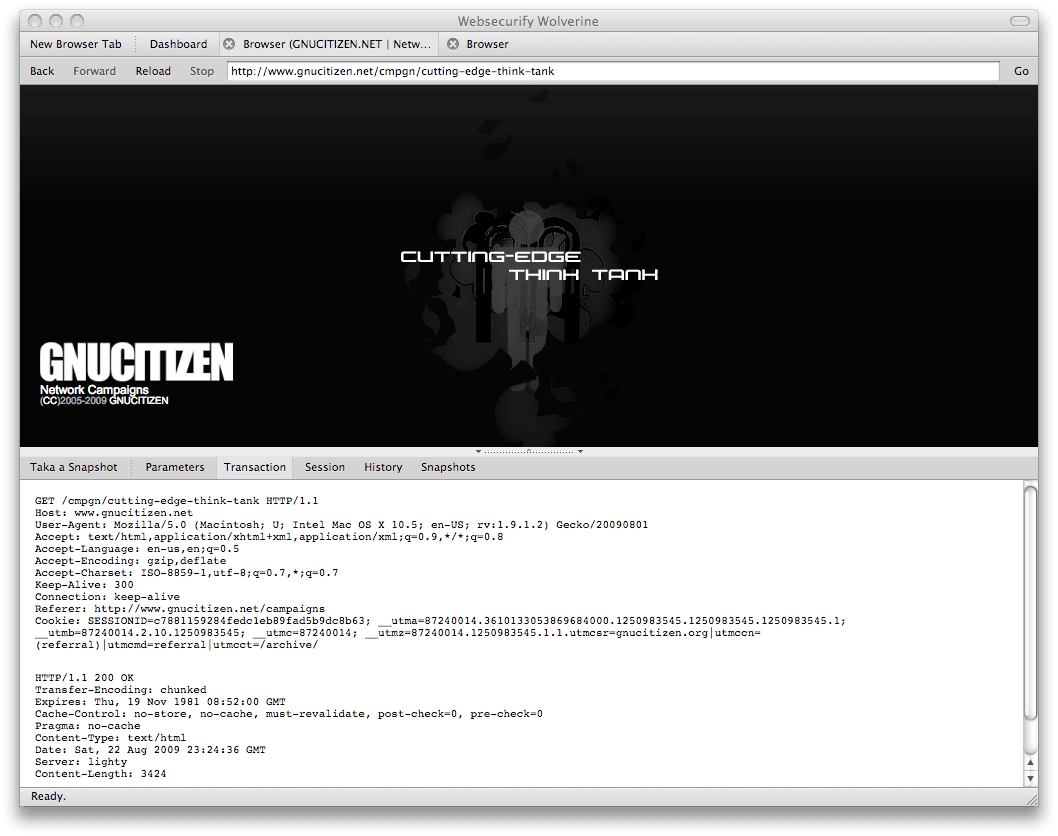
Task: Switch to the Transaction tab
Action: click(x=255, y=467)
